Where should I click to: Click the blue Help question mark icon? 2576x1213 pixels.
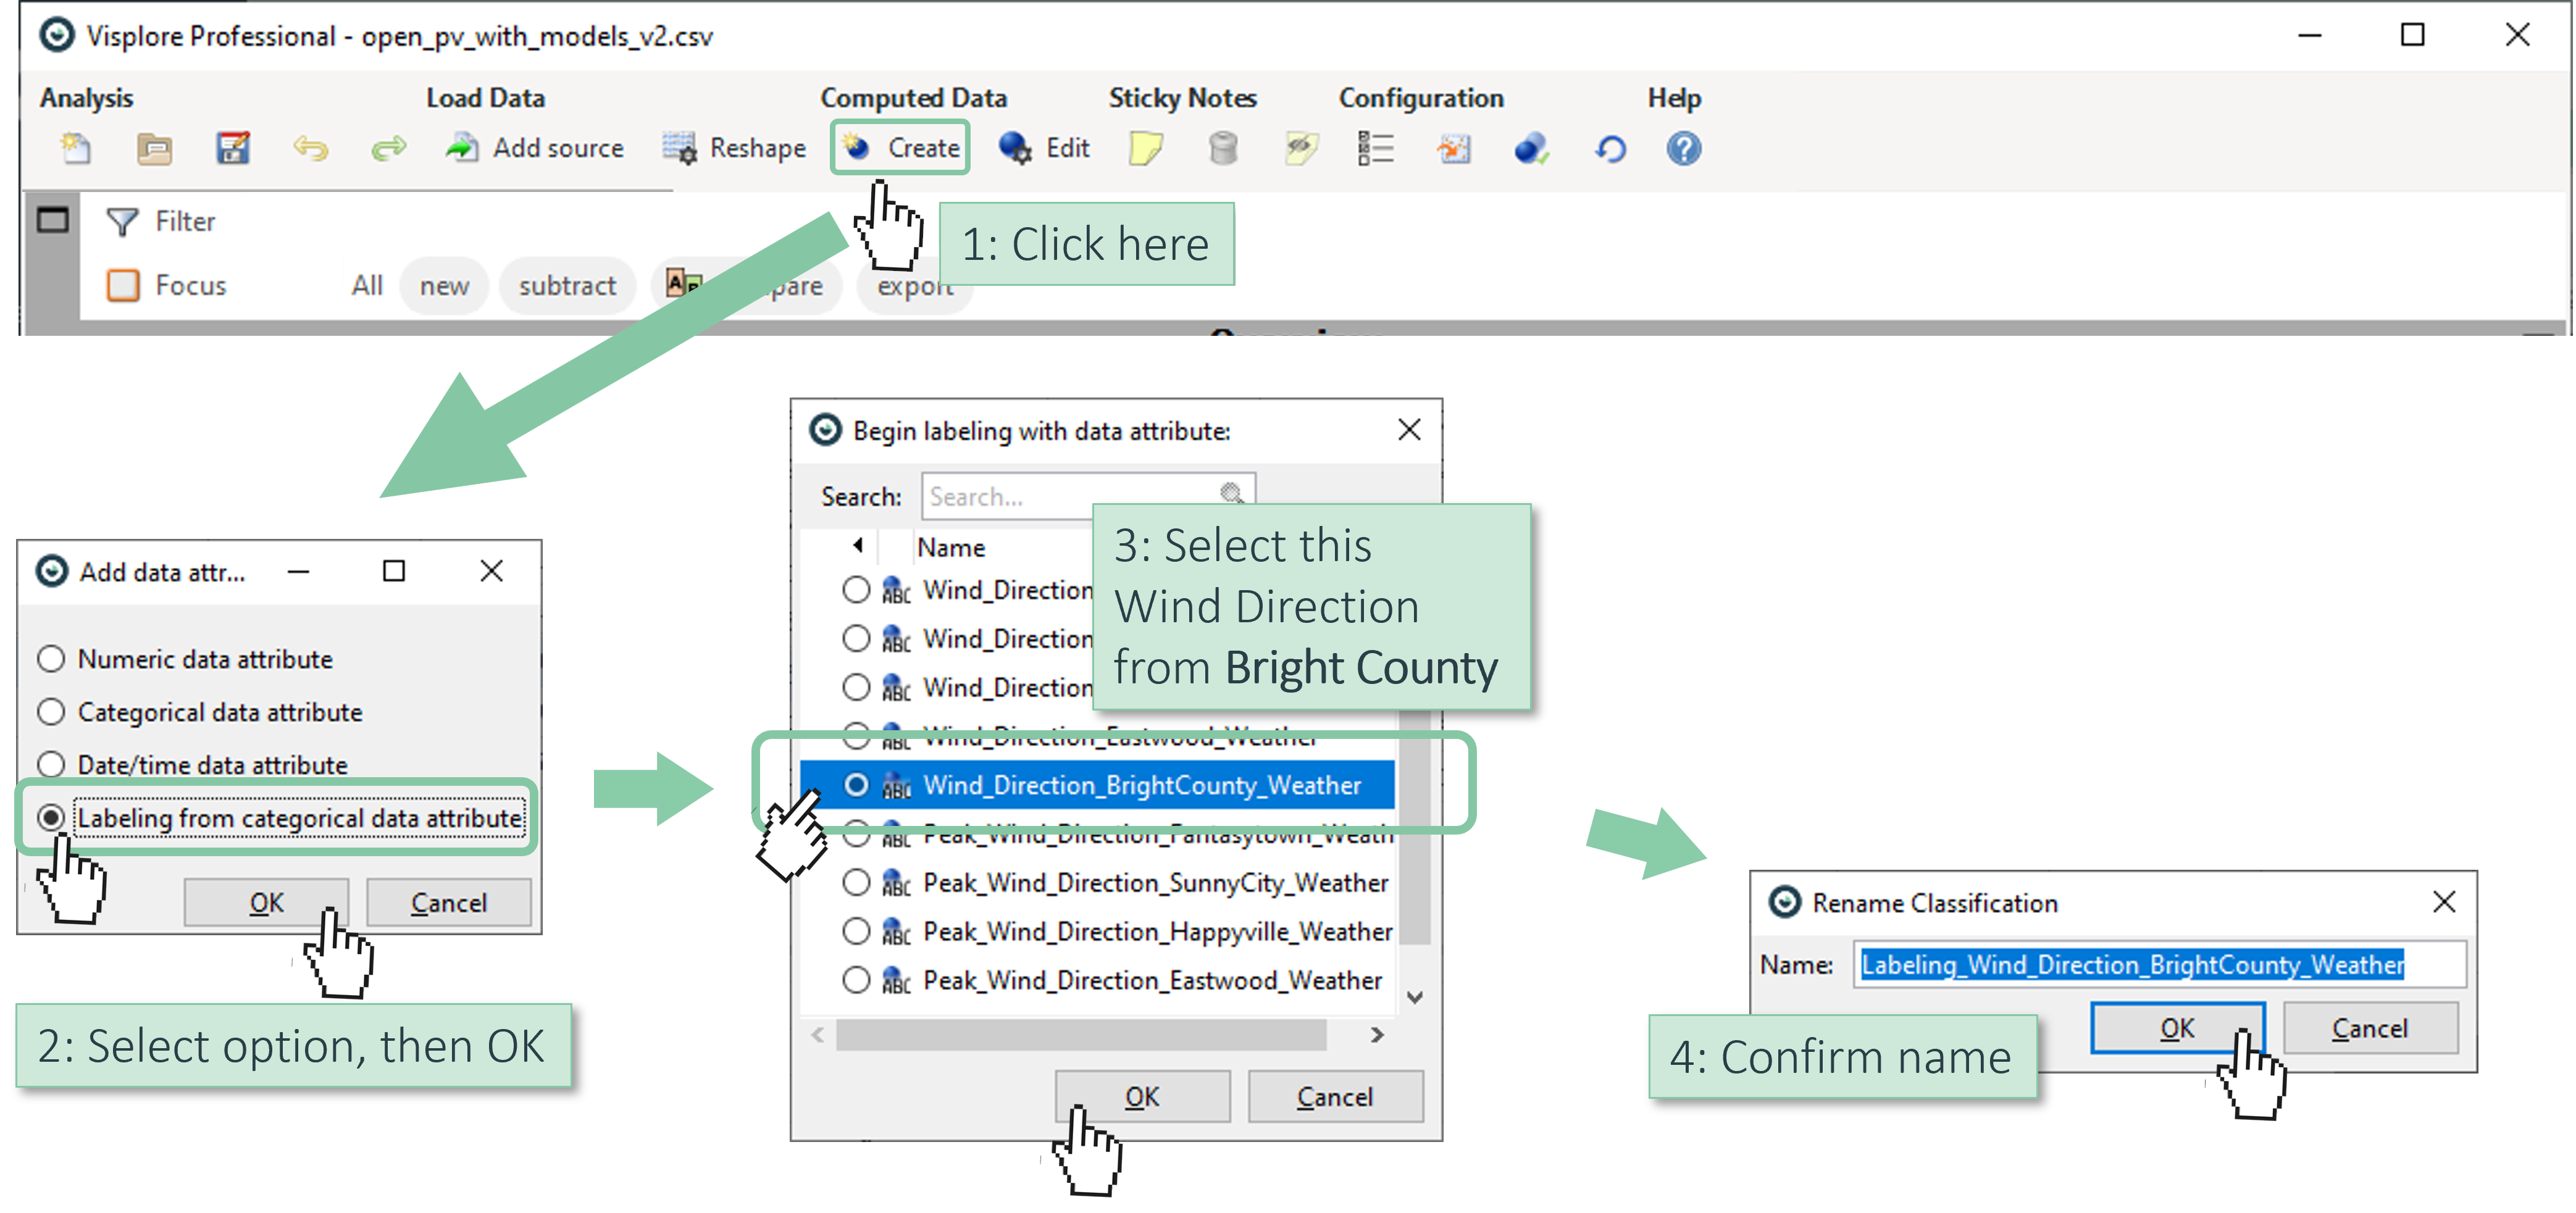[x=1683, y=148]
